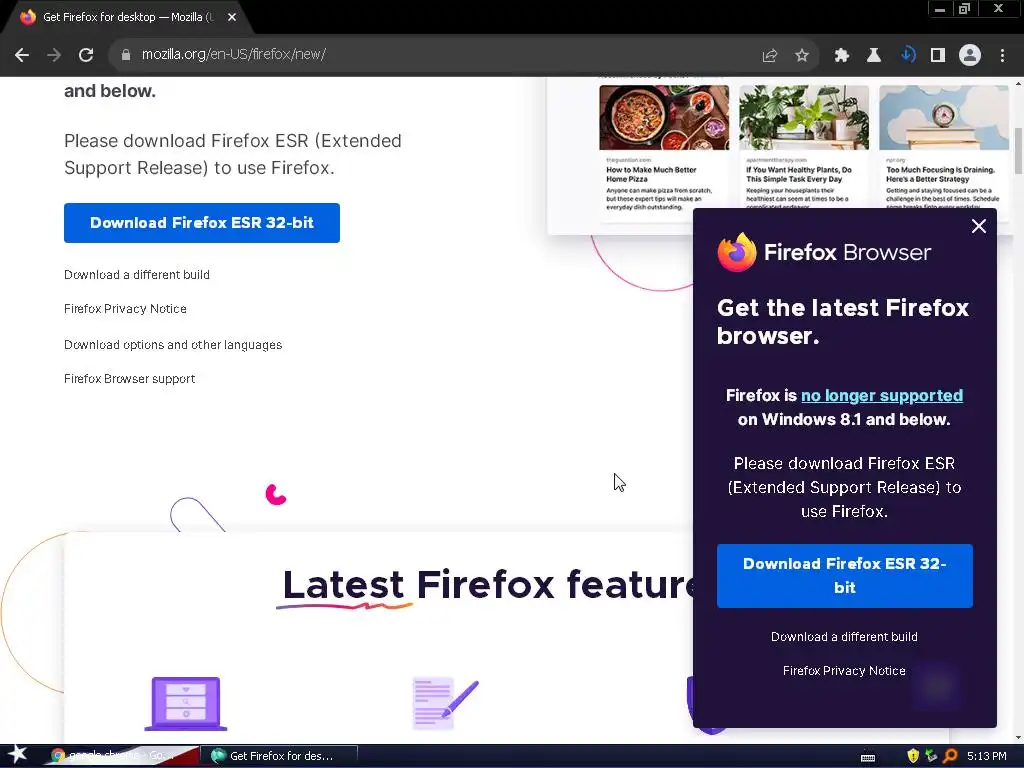Click 'How to Make Much Better Home Pizza'

[x=651, y=174]
